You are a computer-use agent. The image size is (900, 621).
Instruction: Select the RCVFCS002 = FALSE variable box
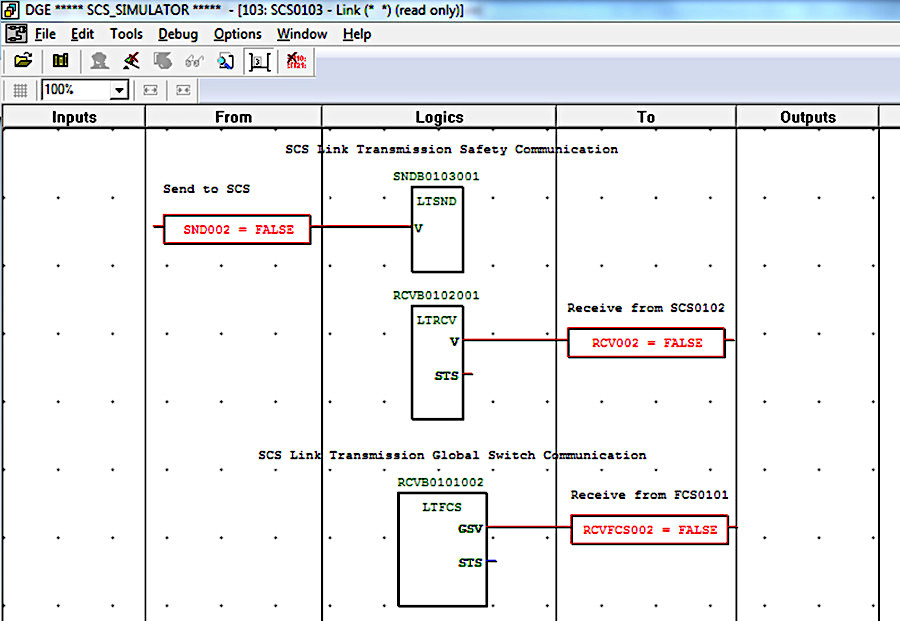(x=650, y=530)
